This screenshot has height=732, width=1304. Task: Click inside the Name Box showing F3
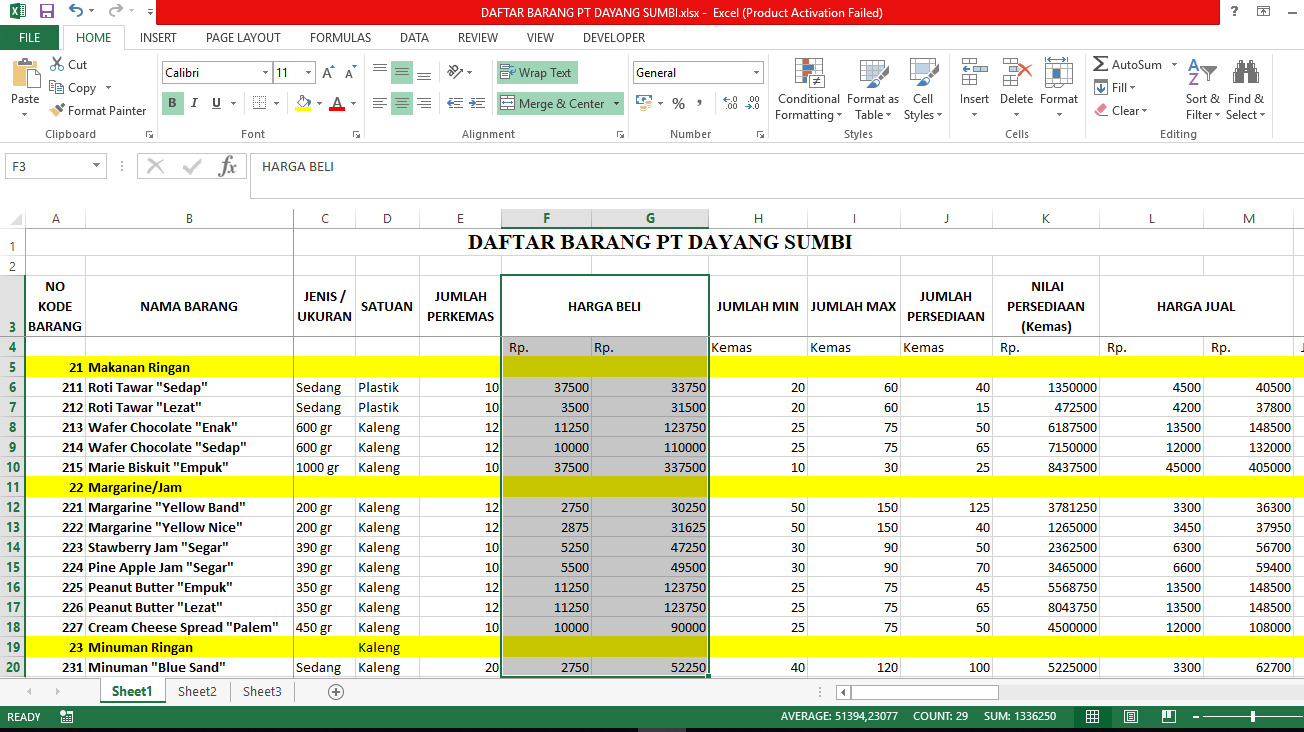click(x=47, y=166)
